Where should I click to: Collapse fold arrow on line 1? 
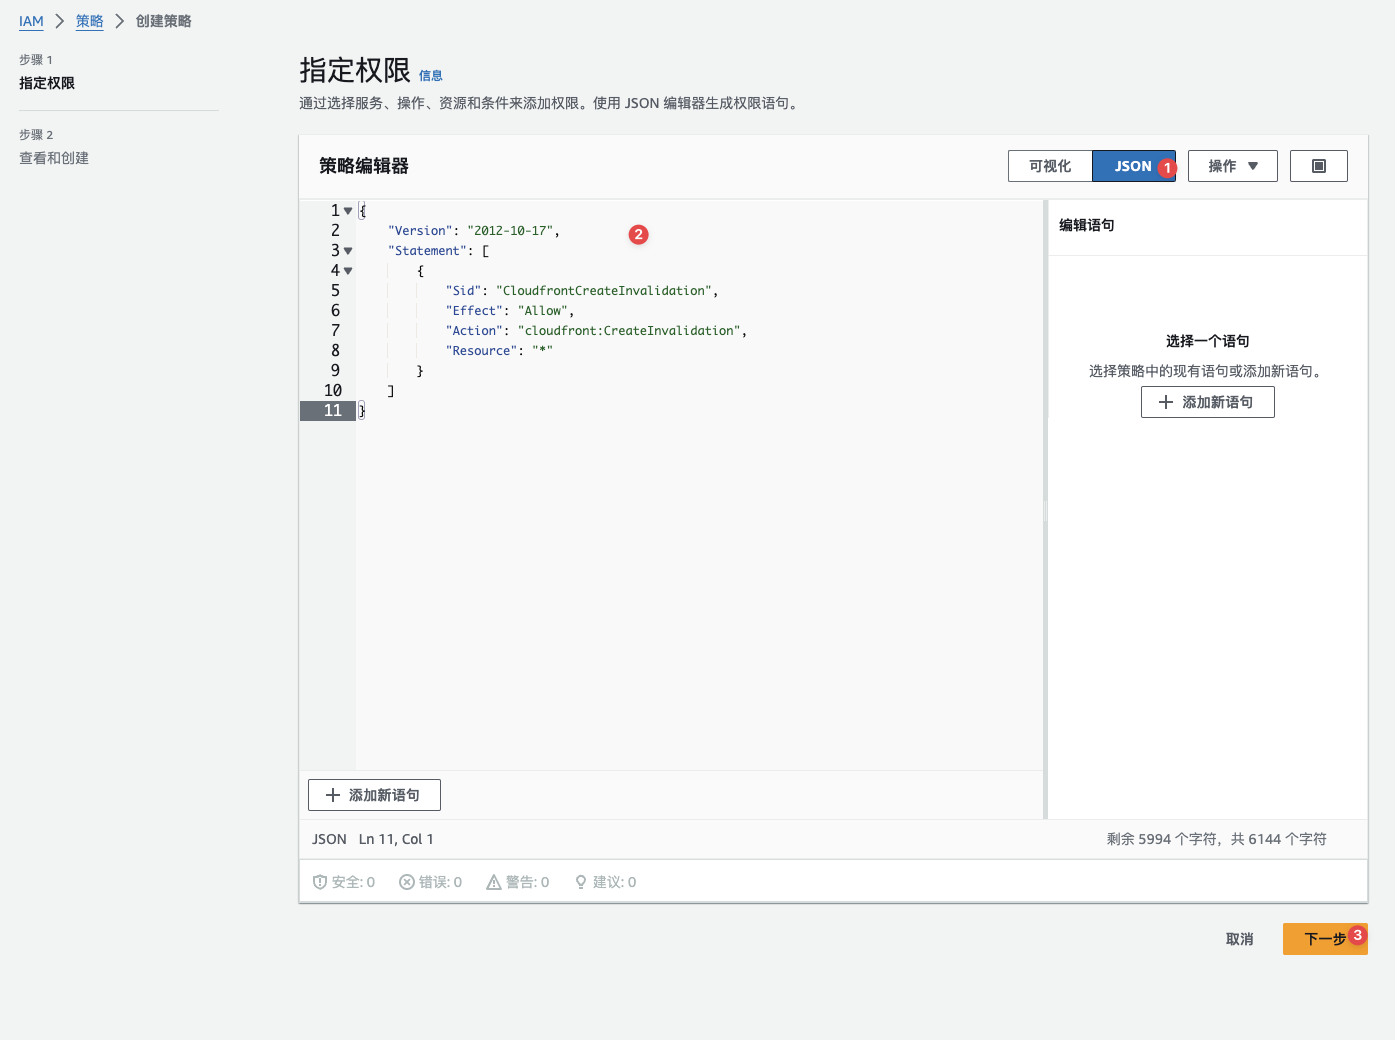coord(348,211)
